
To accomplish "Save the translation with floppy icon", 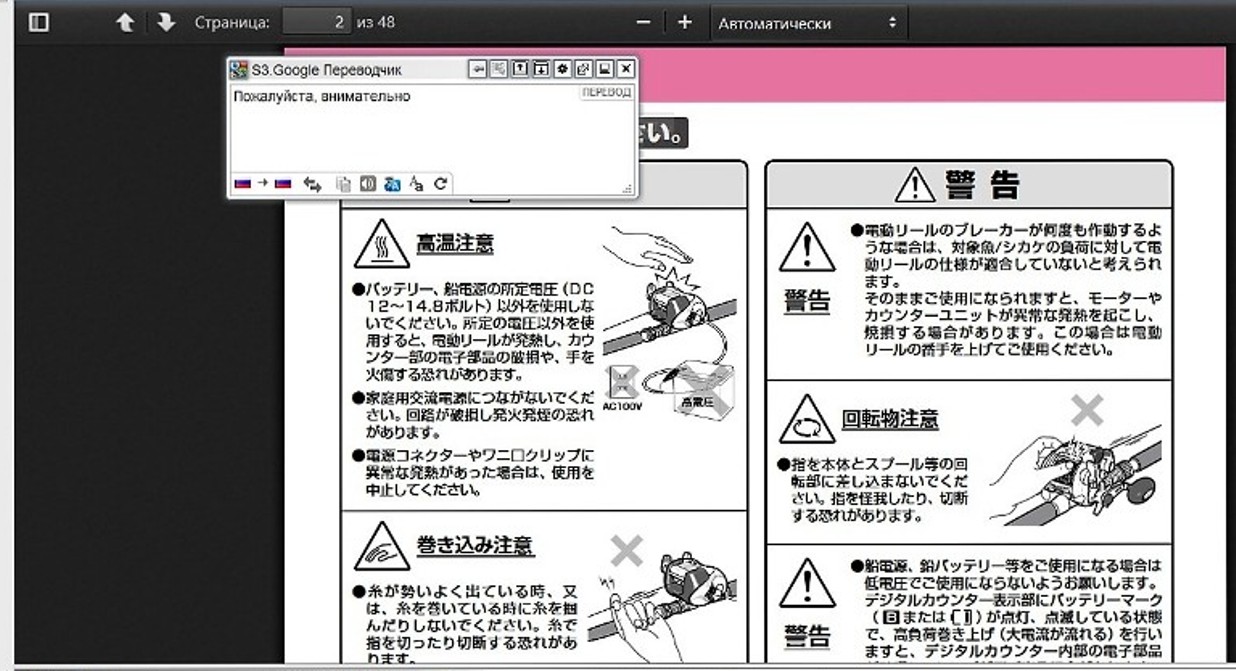I will 604,69.
